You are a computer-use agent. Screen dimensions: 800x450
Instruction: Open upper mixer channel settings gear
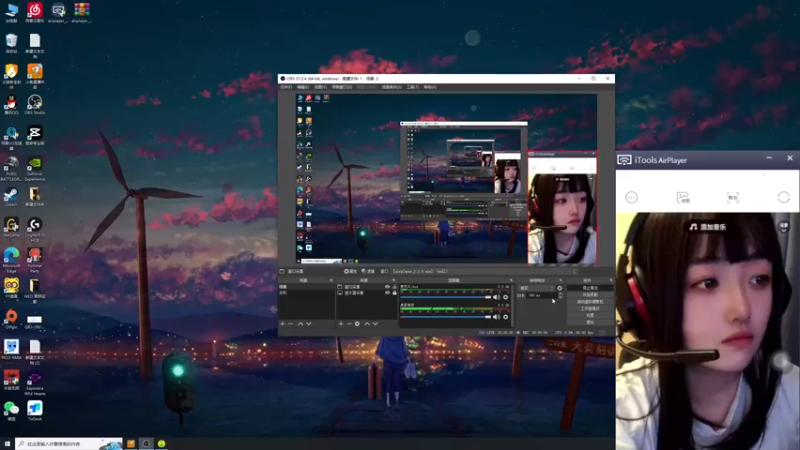[506, 297]
